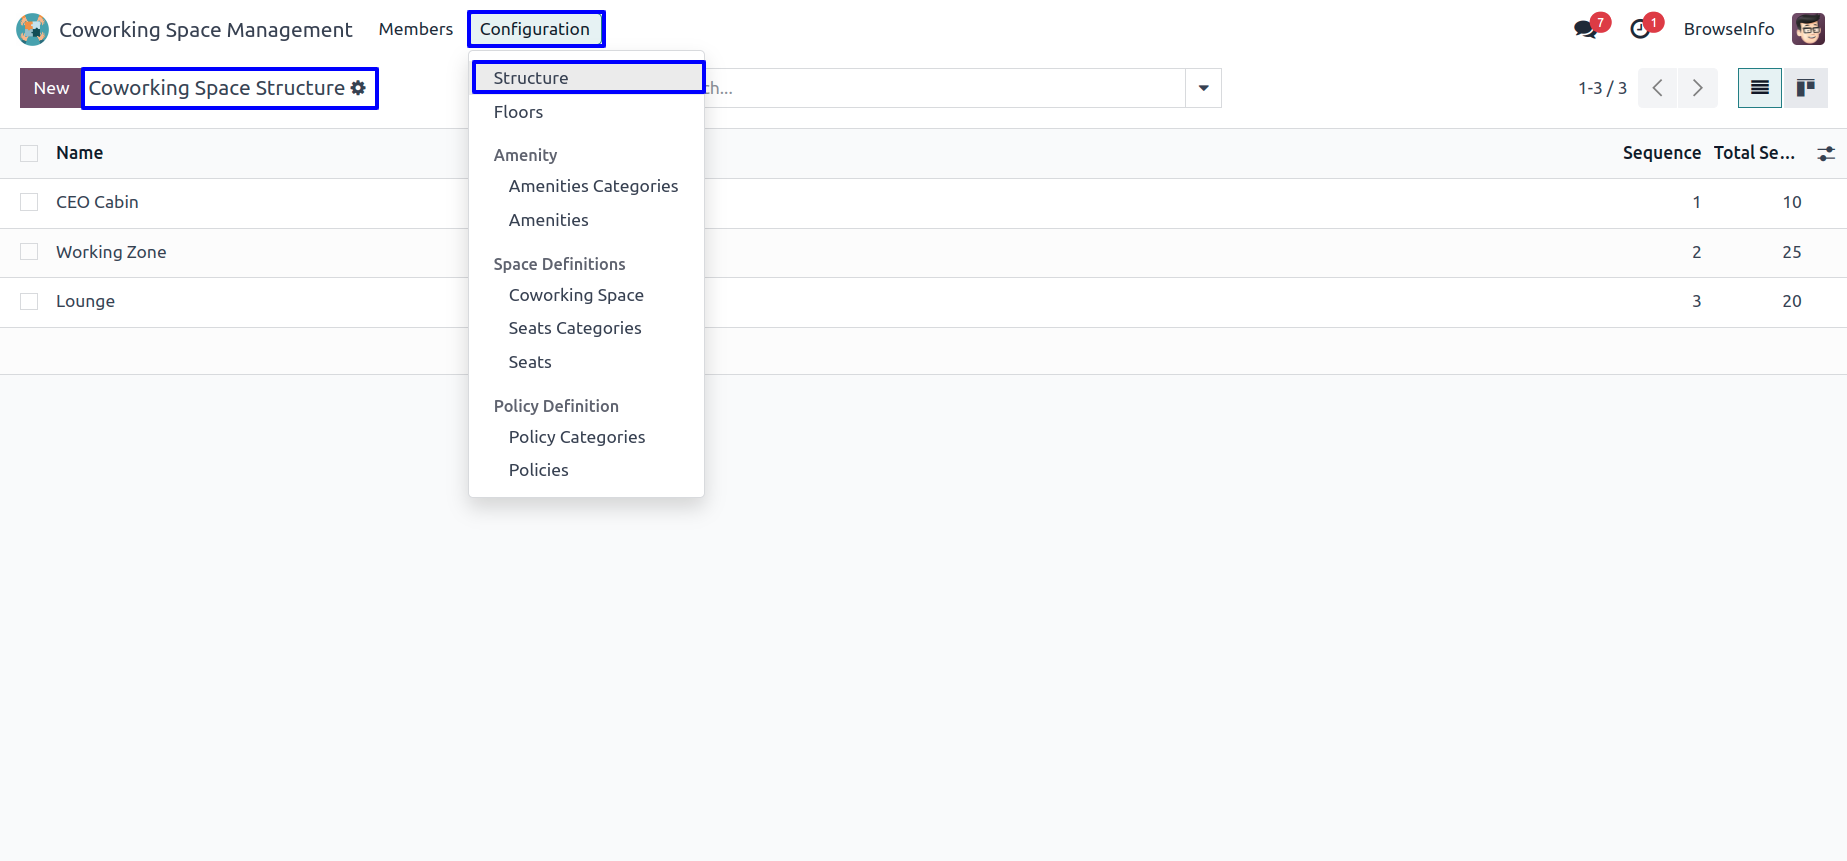Choose Policies menu entry

coord(587,470)
